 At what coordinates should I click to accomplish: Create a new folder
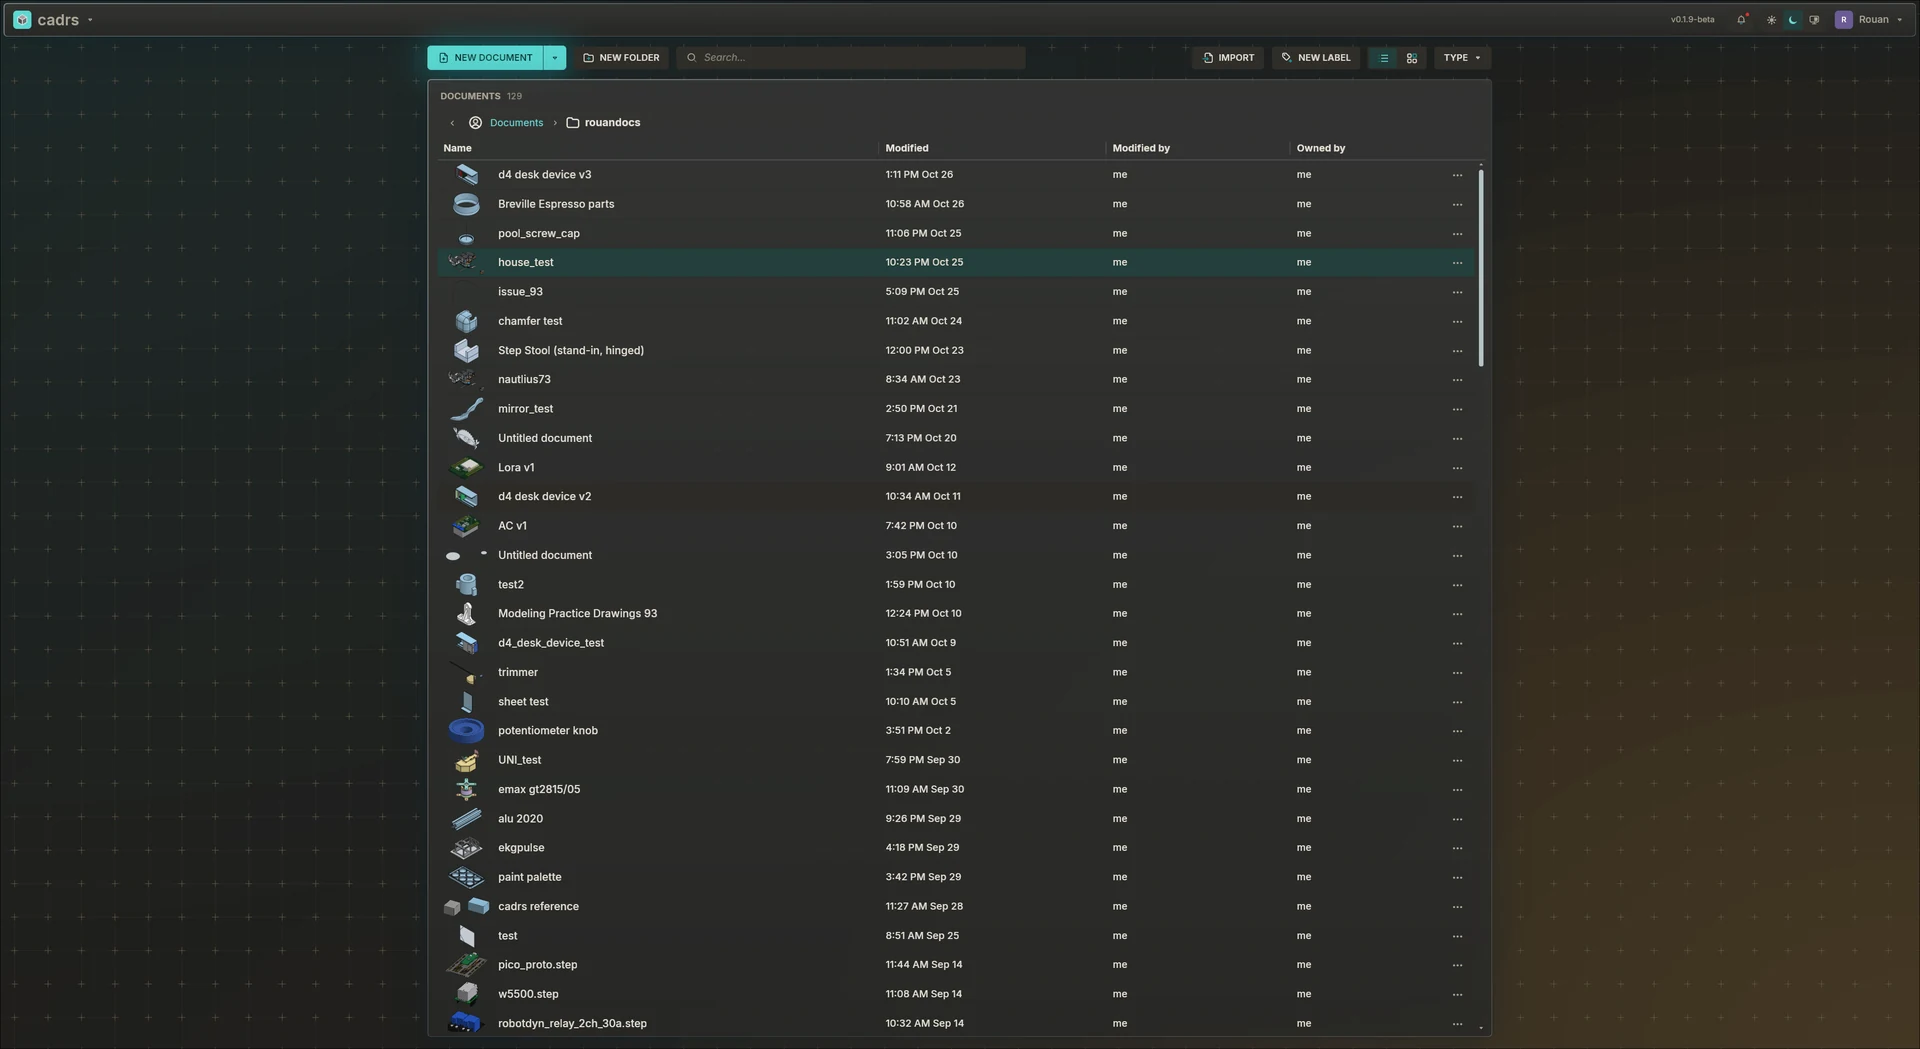point(621,58)
